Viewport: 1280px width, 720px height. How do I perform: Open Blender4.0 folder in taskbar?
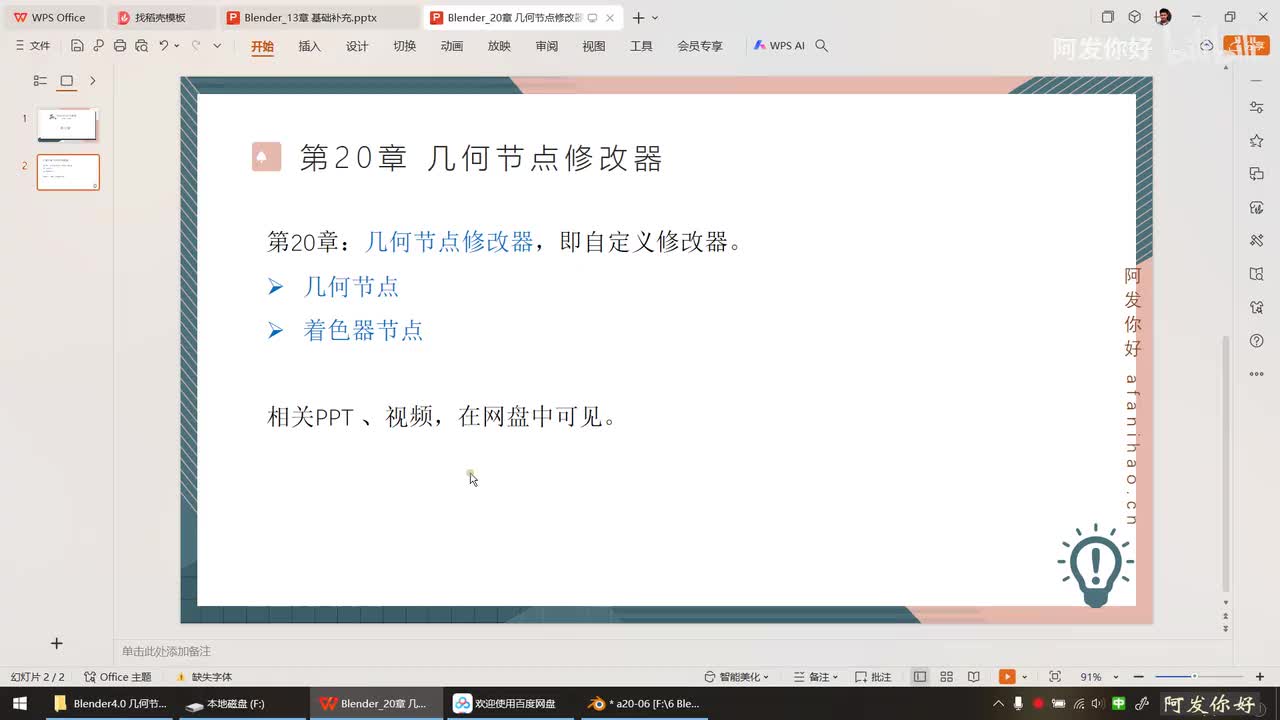[110, 703]
